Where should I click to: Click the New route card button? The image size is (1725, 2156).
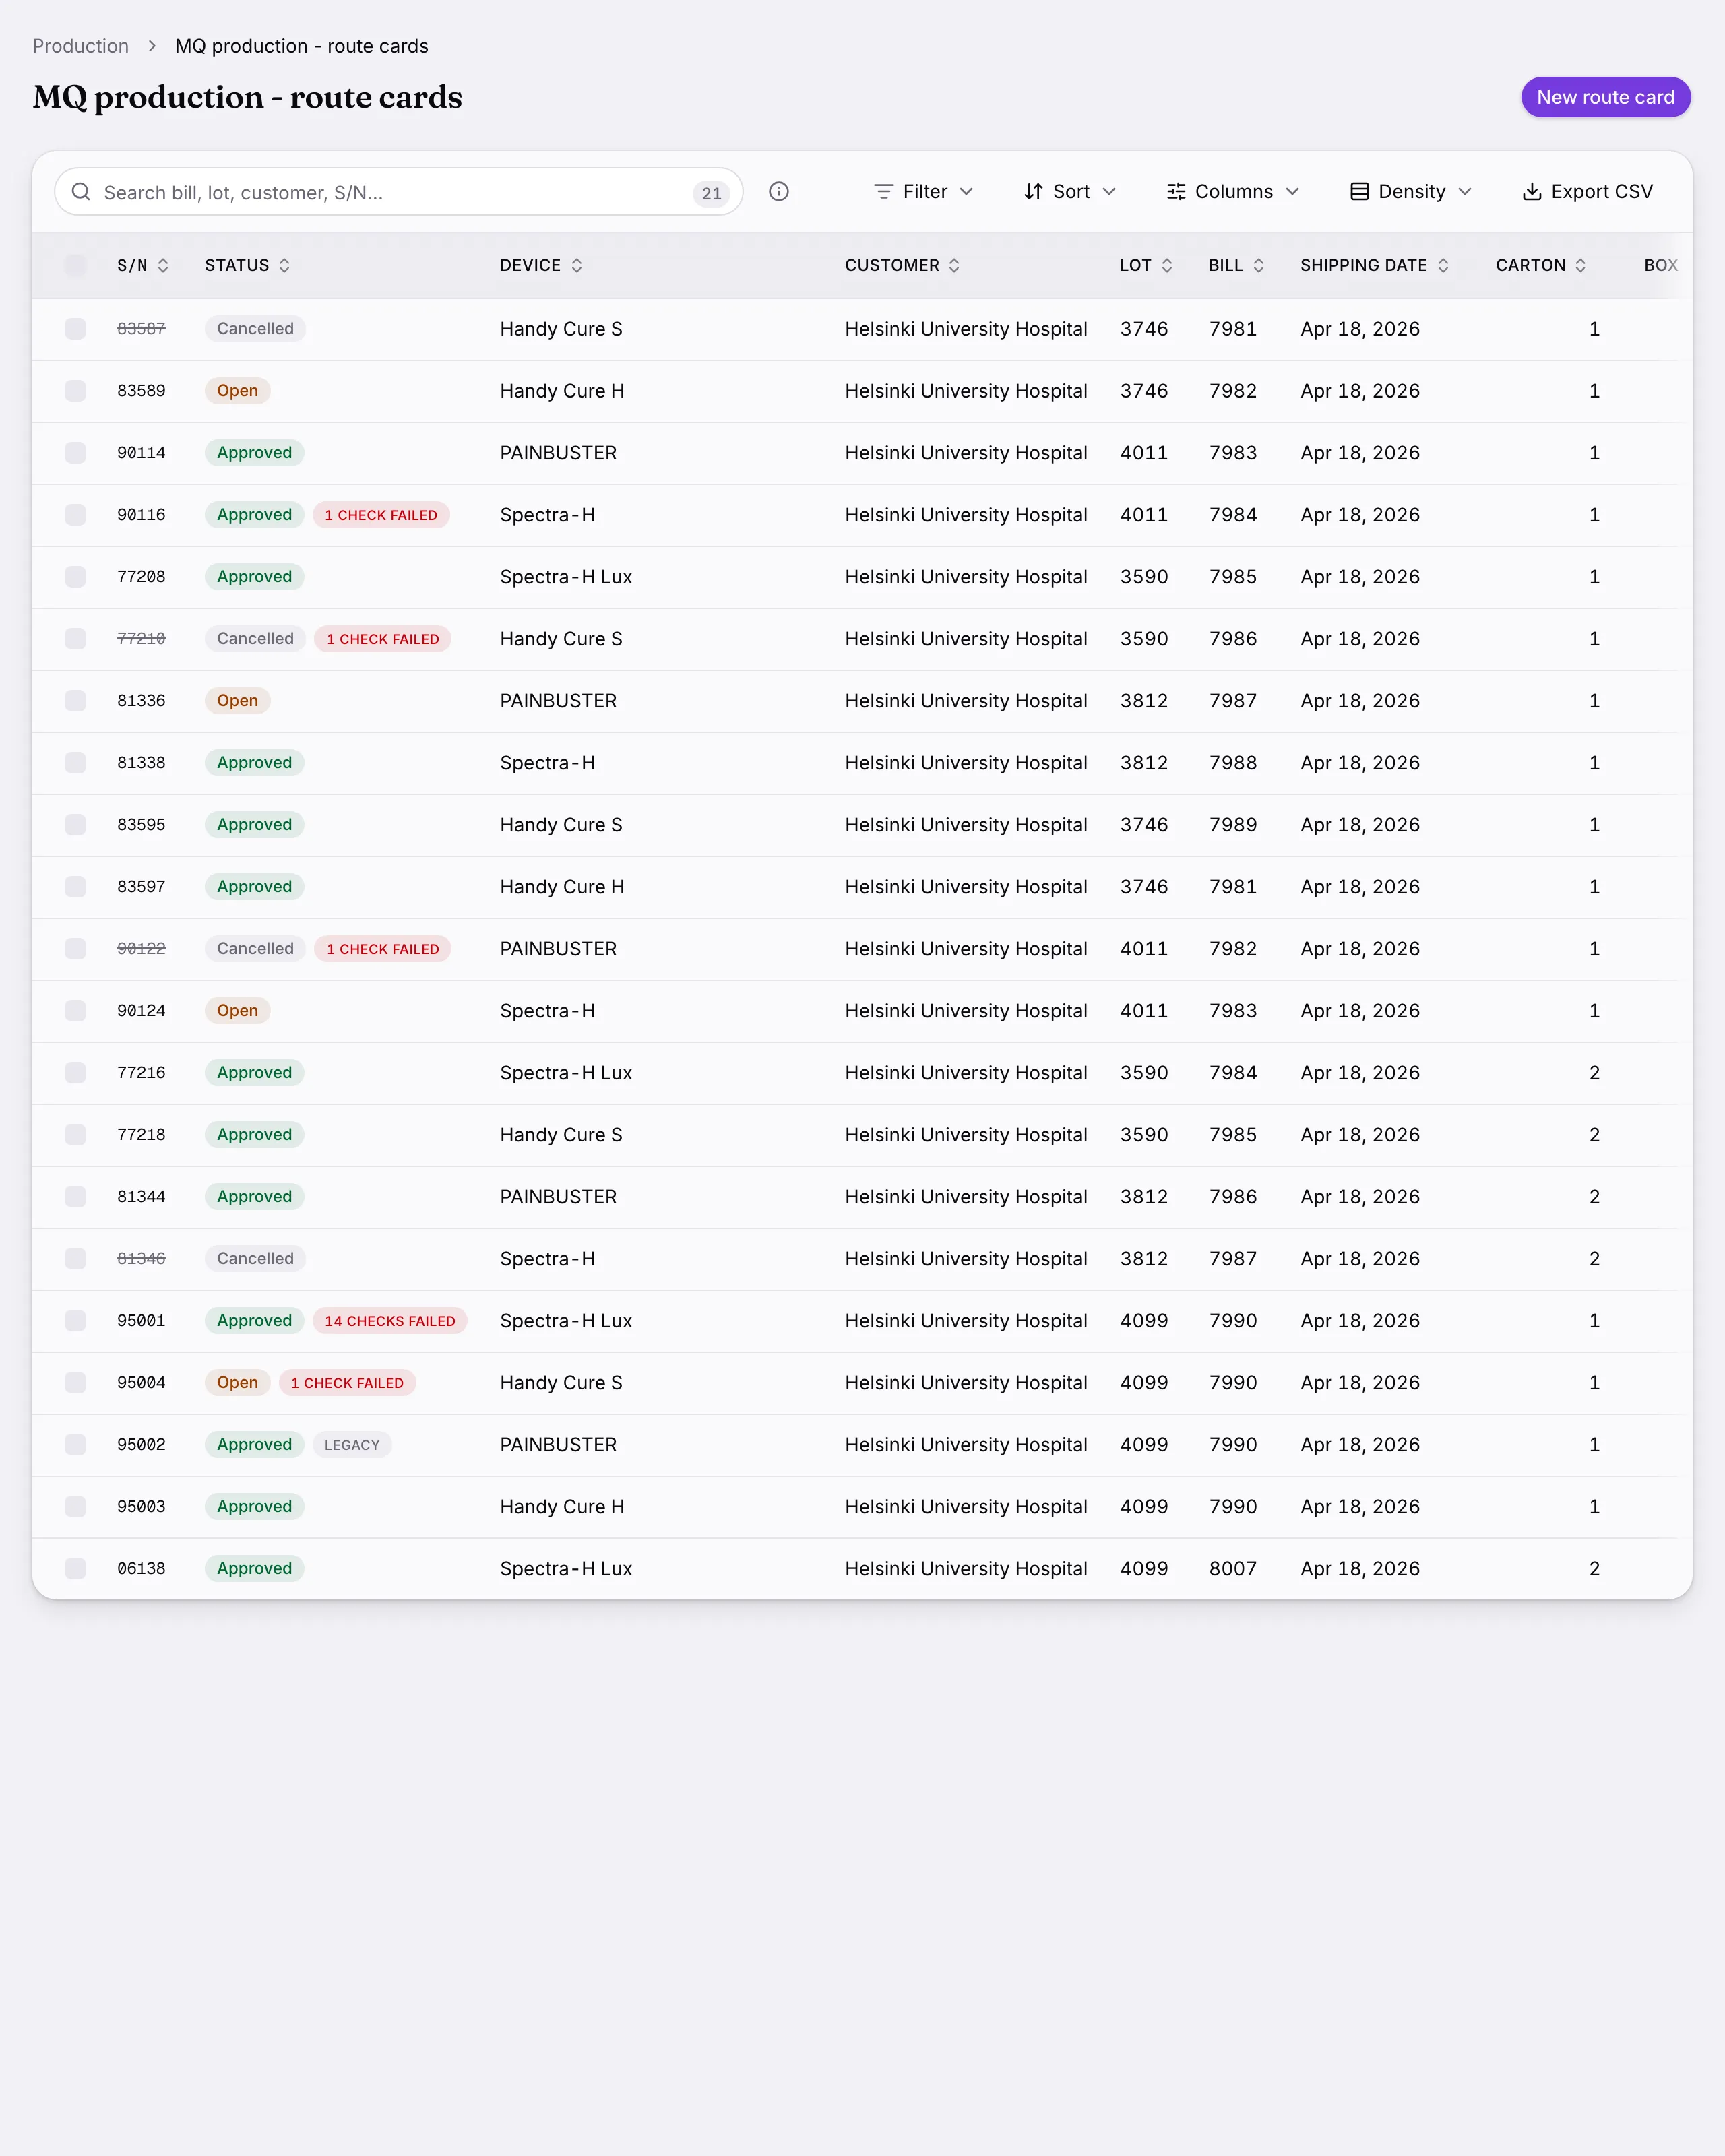point(1605,97)
